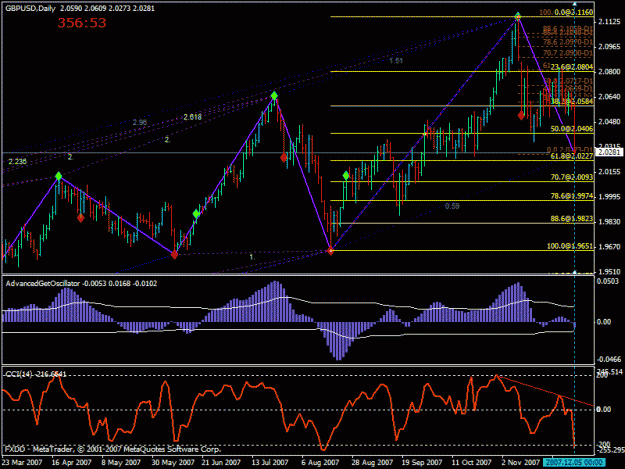
Task: Select the 78.6@1.9974 Fibonacci label
Action: [x=572, y=196]
